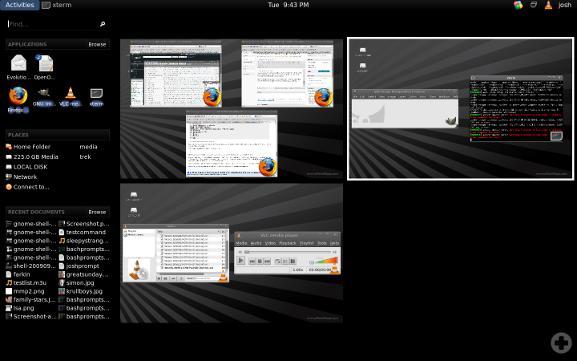
Task: Click the Home Folder icon
Action: click(x=9, y=146)
